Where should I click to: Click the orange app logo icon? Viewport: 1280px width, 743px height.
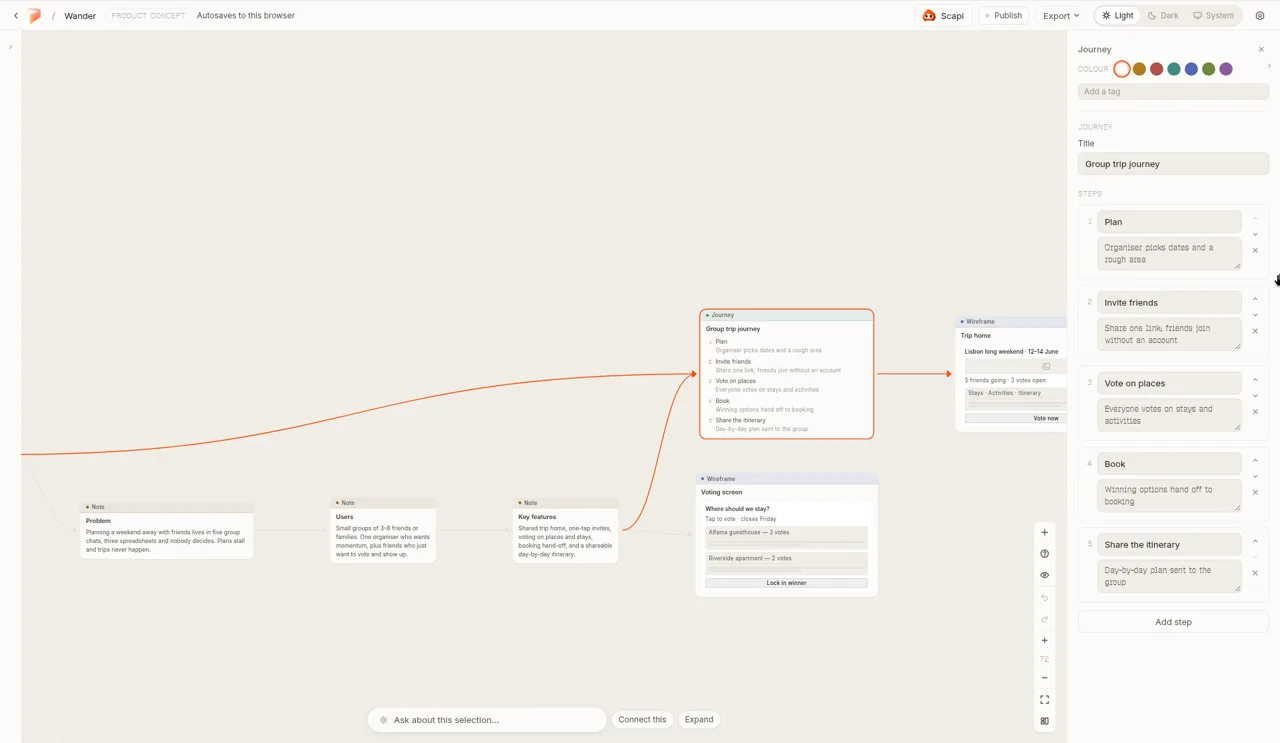pyautogui.click(x=35, y=16)
